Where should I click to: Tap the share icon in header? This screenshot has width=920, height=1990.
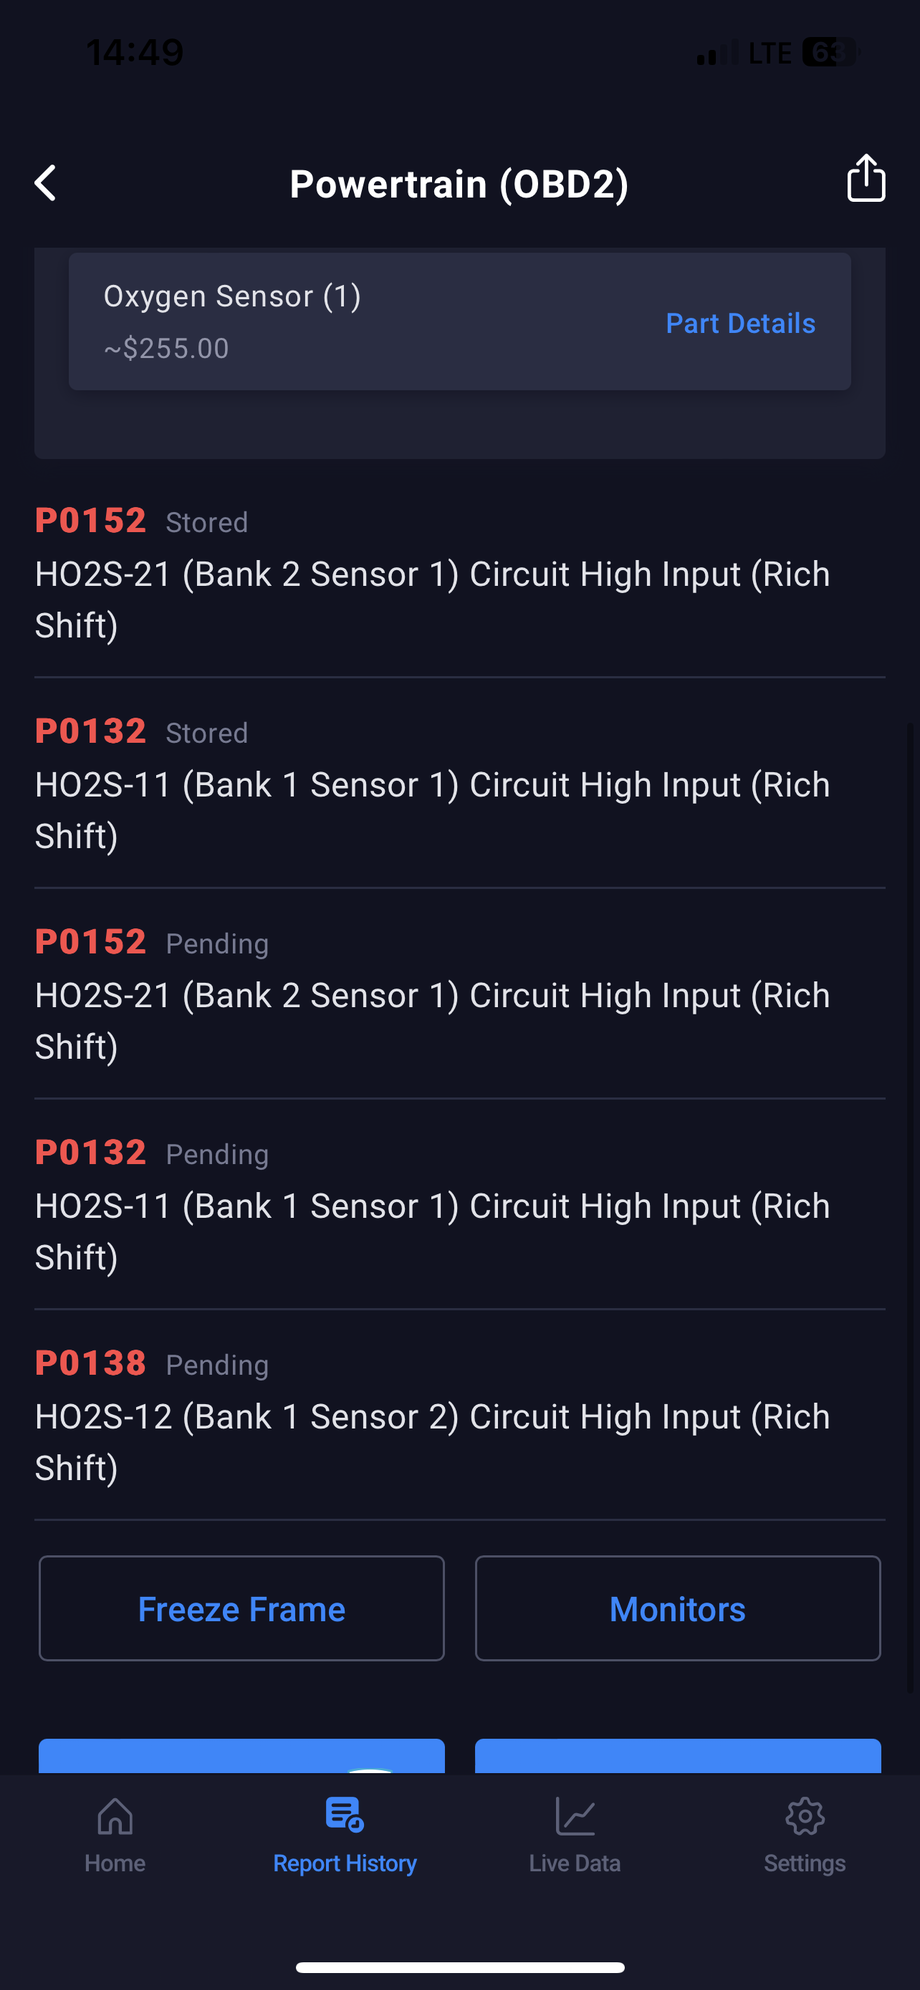(x=866, y=179)
